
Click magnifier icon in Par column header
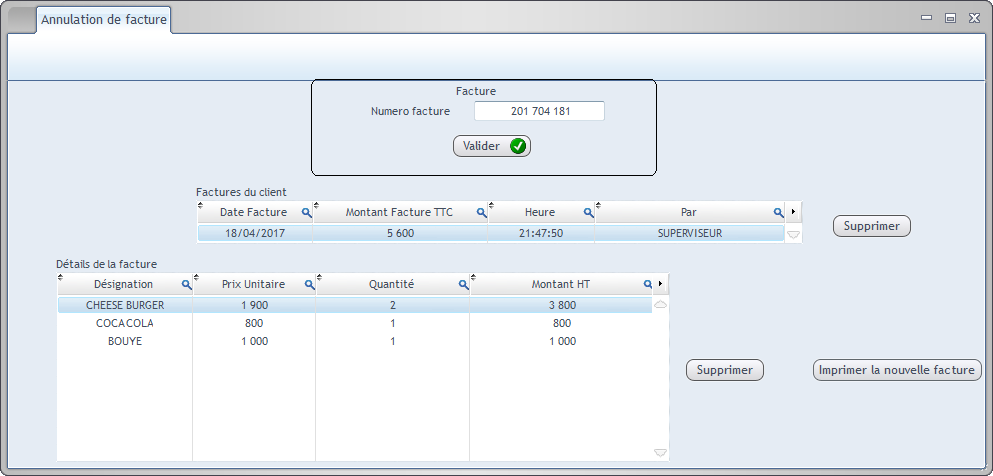point(778,213)
